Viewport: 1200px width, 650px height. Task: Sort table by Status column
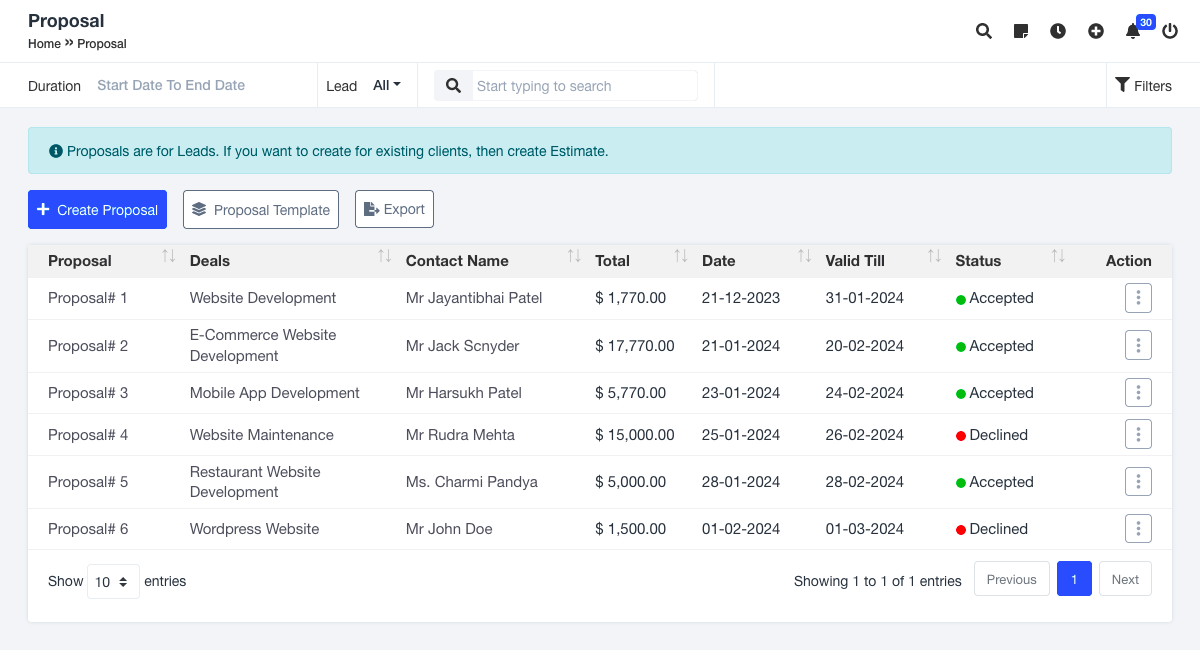(1058, 257)
